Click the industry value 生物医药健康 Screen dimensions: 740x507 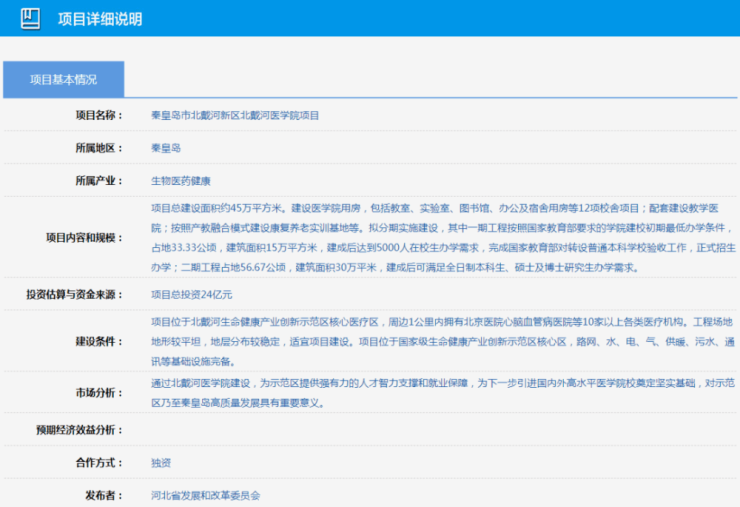[181, 181]
